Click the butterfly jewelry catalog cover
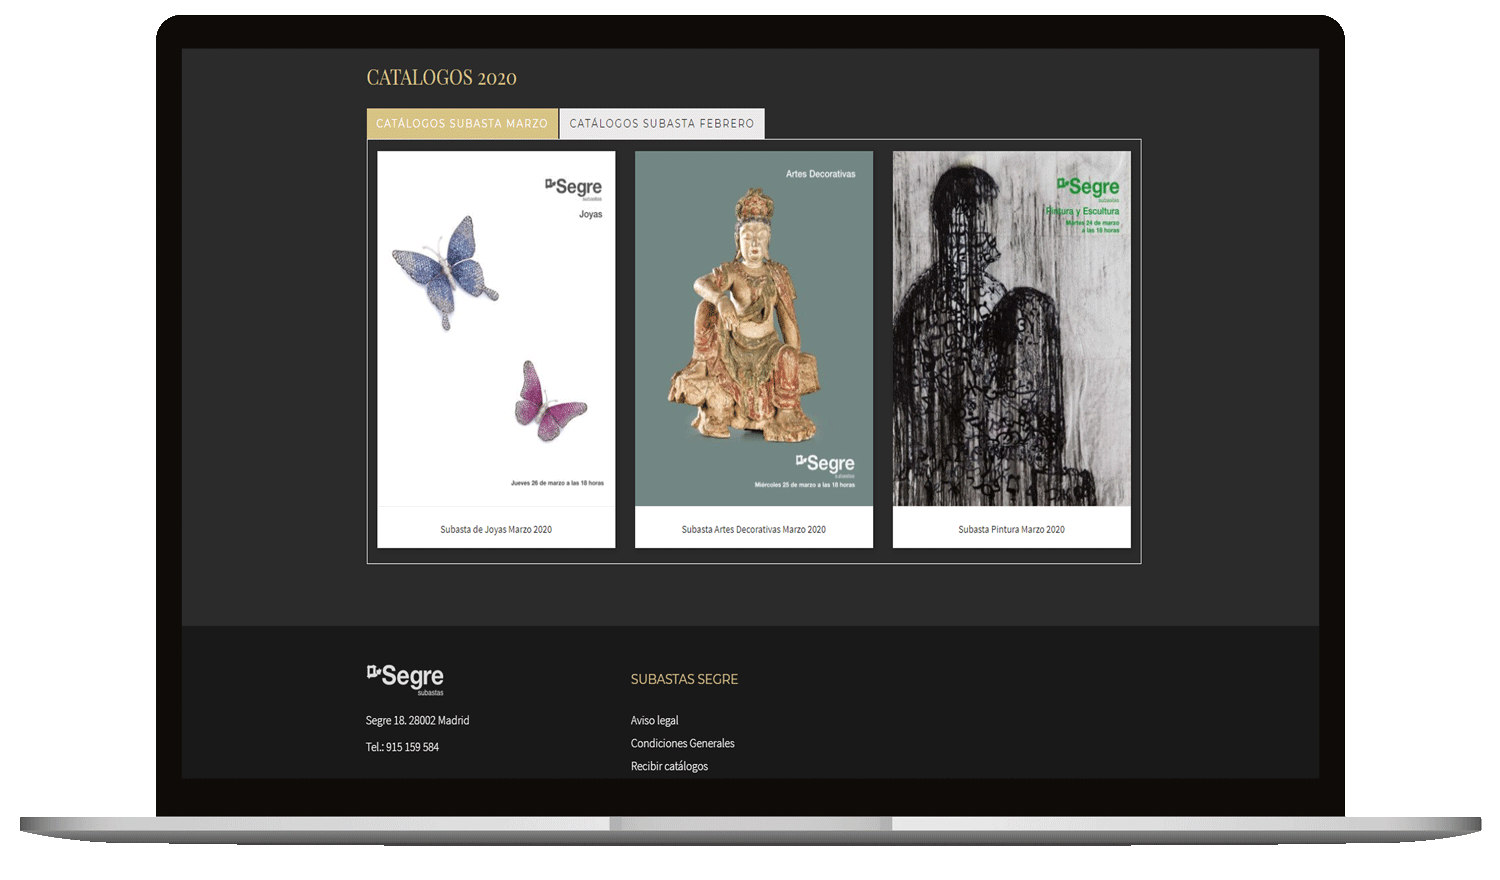 (495, 330)
